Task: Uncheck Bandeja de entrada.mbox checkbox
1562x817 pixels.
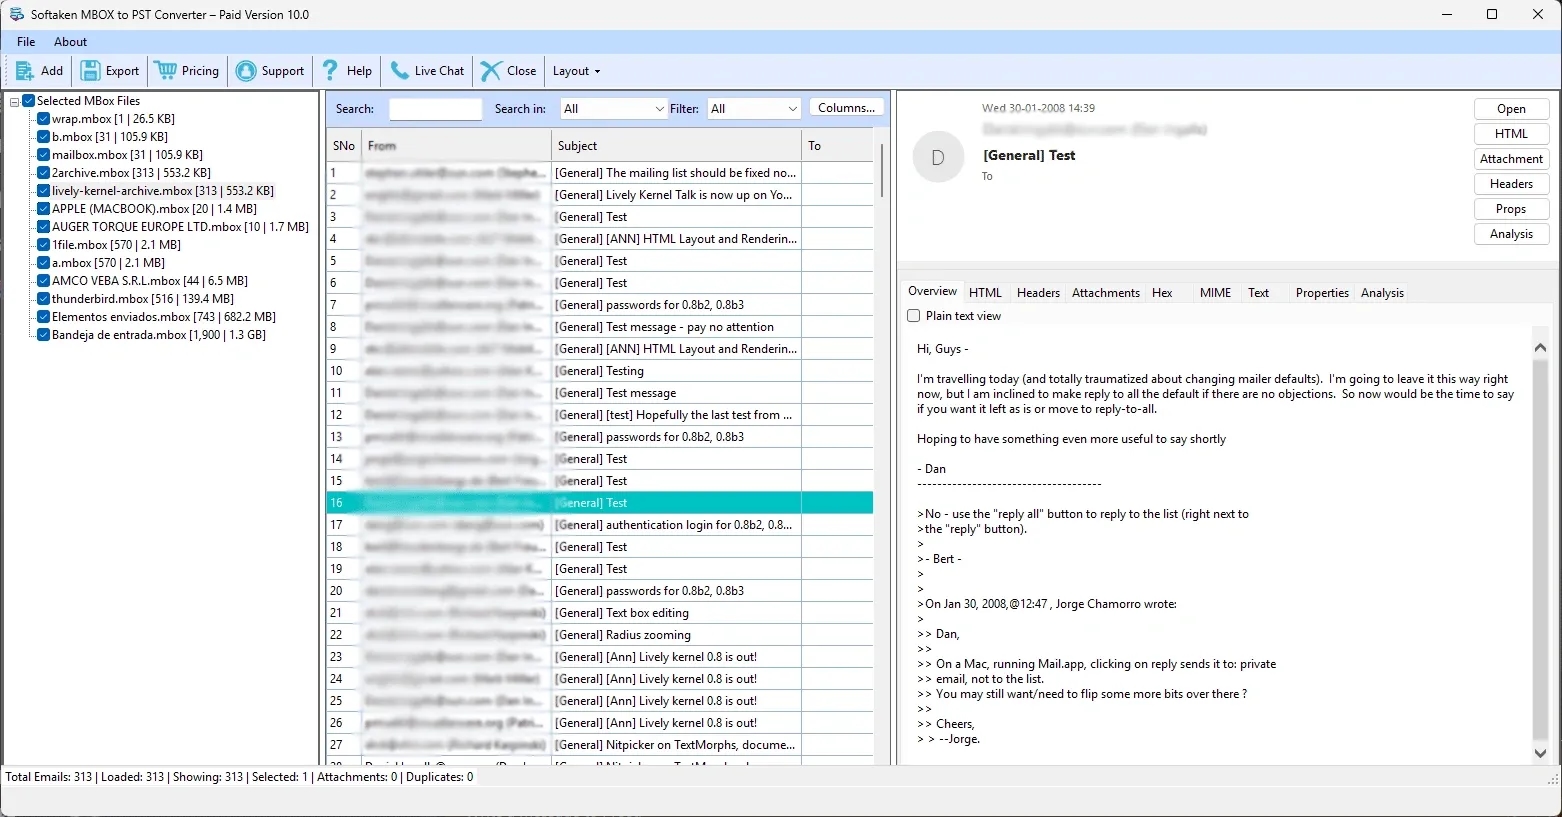Action: (x=44, y=335)
